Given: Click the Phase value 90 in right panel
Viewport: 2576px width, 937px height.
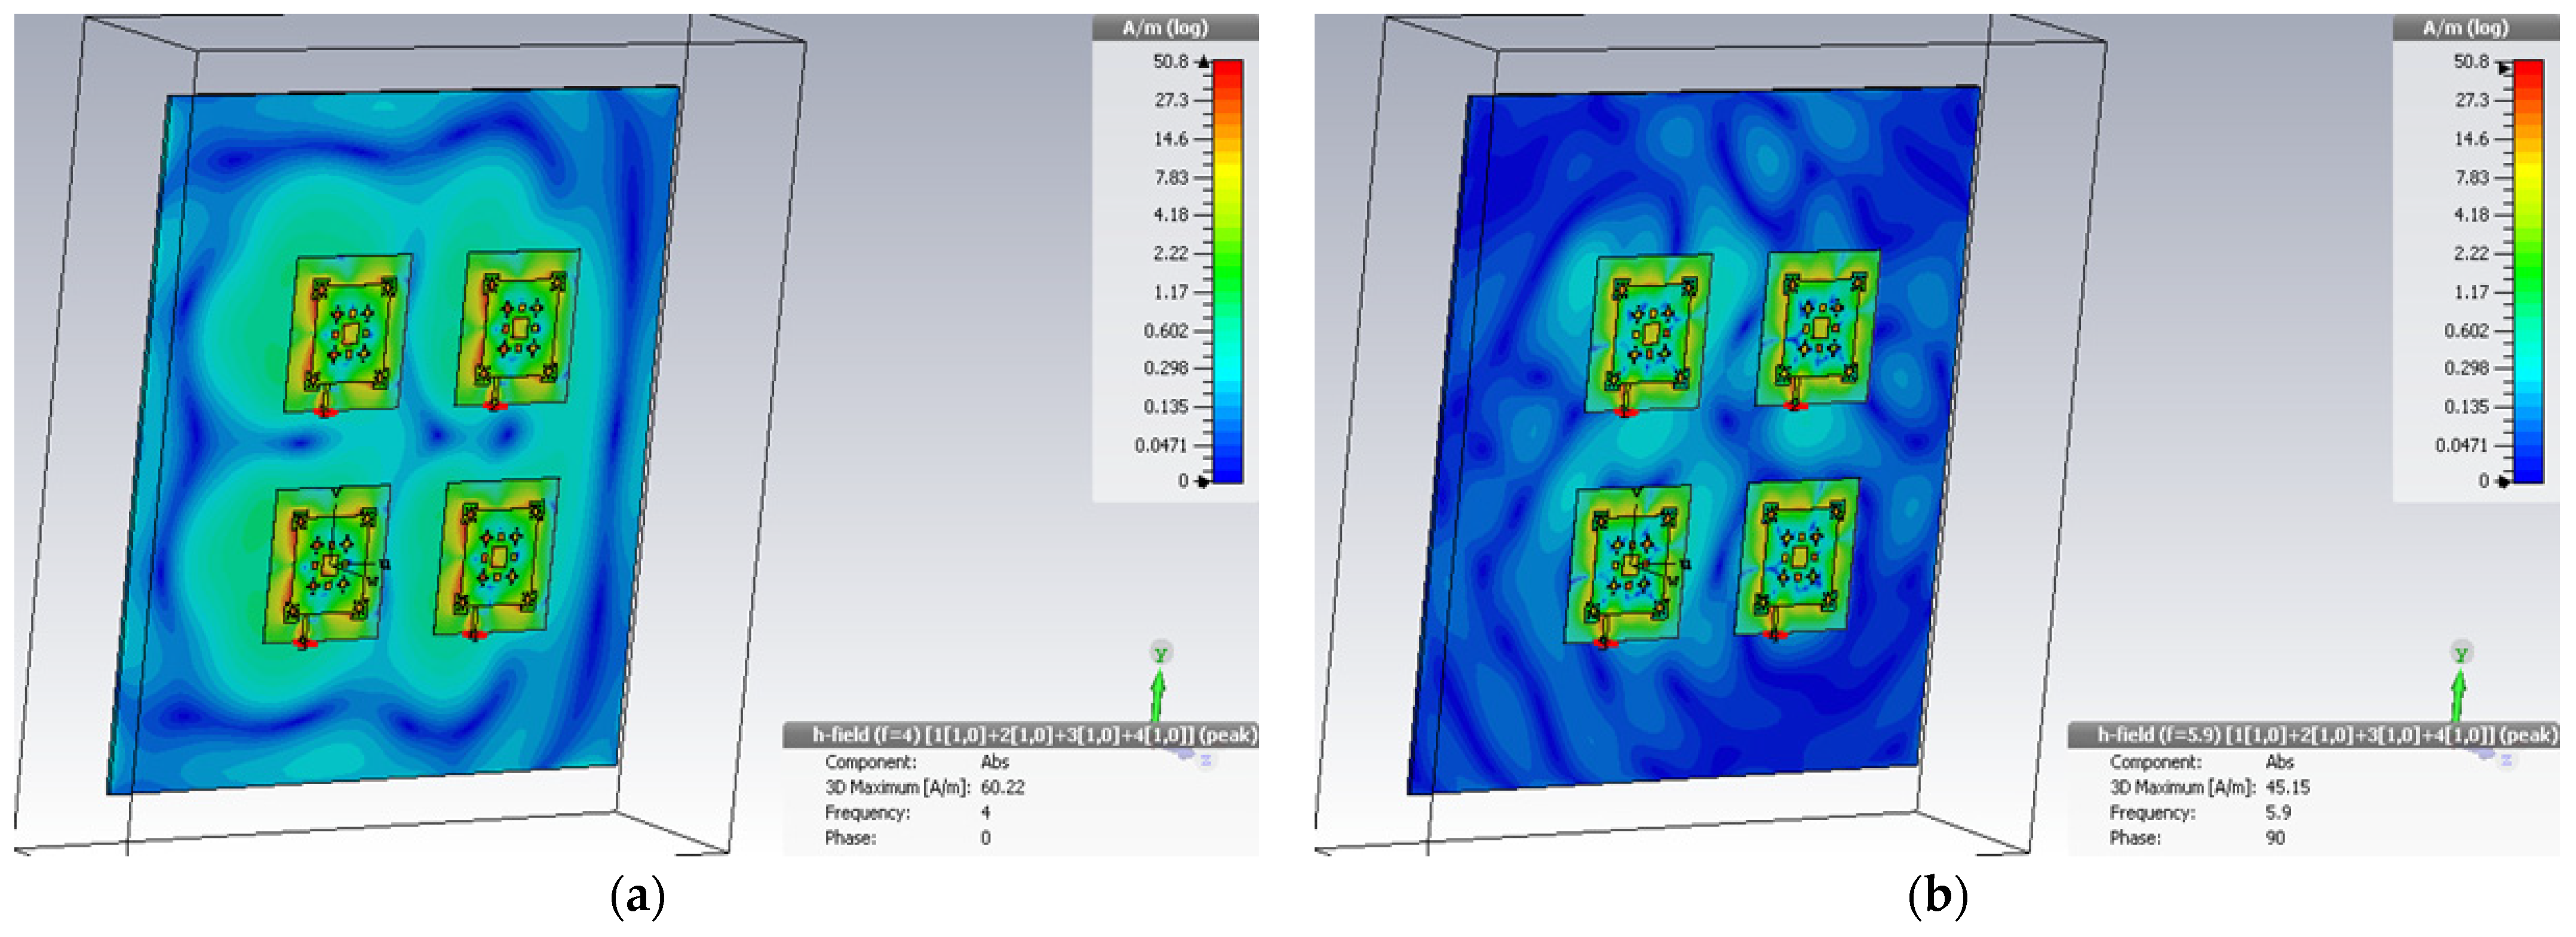Looking at the screenshot, I should coord(2275,838).
